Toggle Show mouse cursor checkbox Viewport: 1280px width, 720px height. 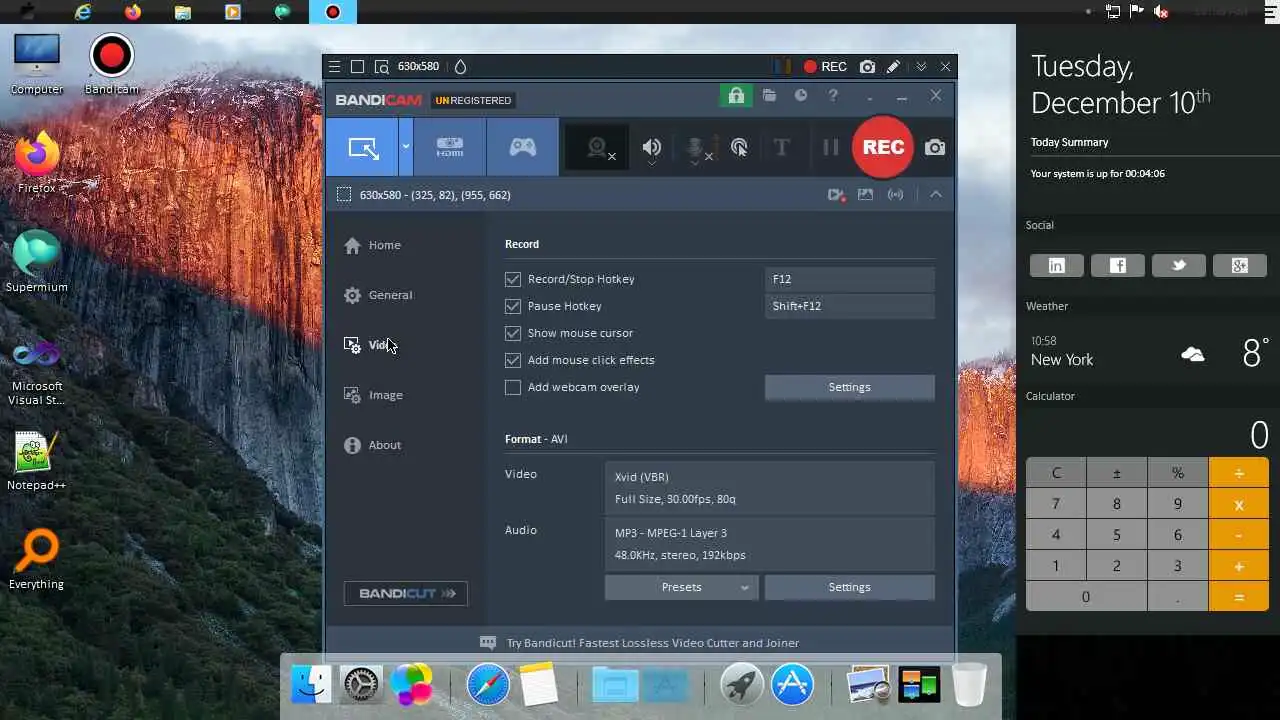[x=513, y=333]
